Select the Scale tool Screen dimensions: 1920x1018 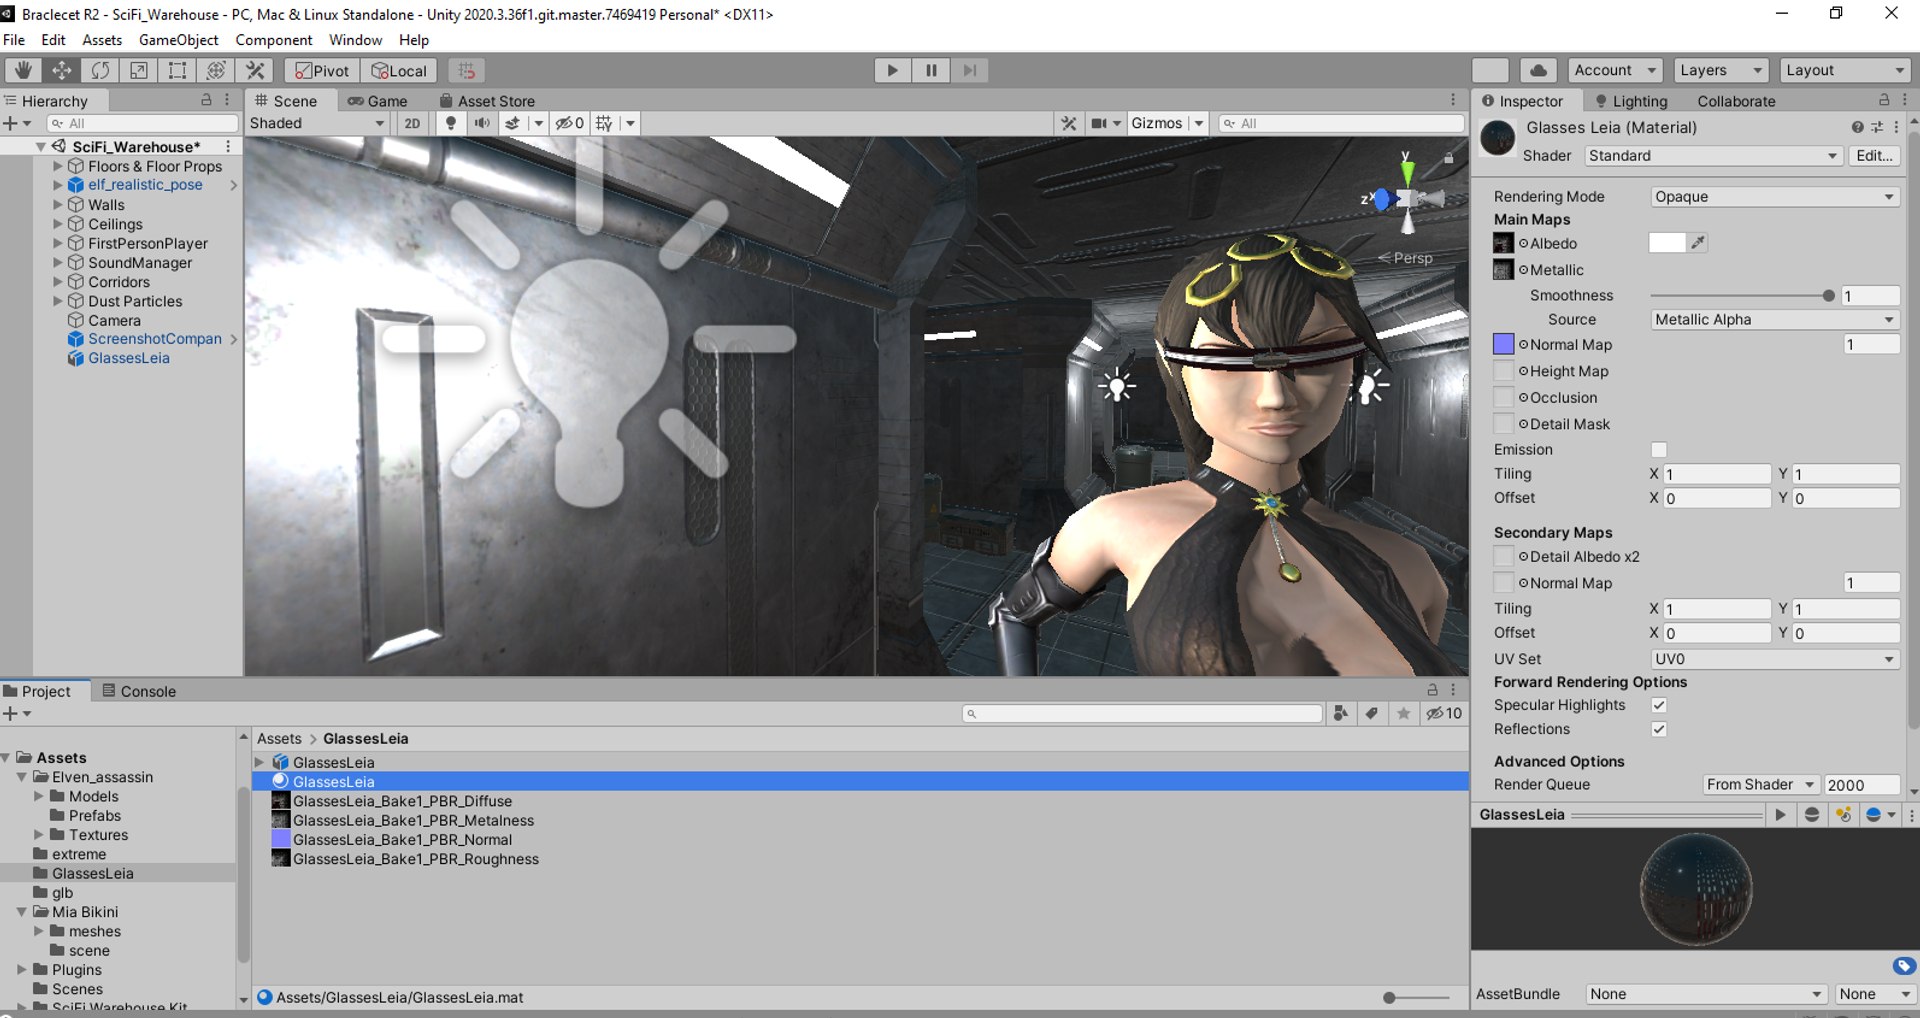(139, 70)
